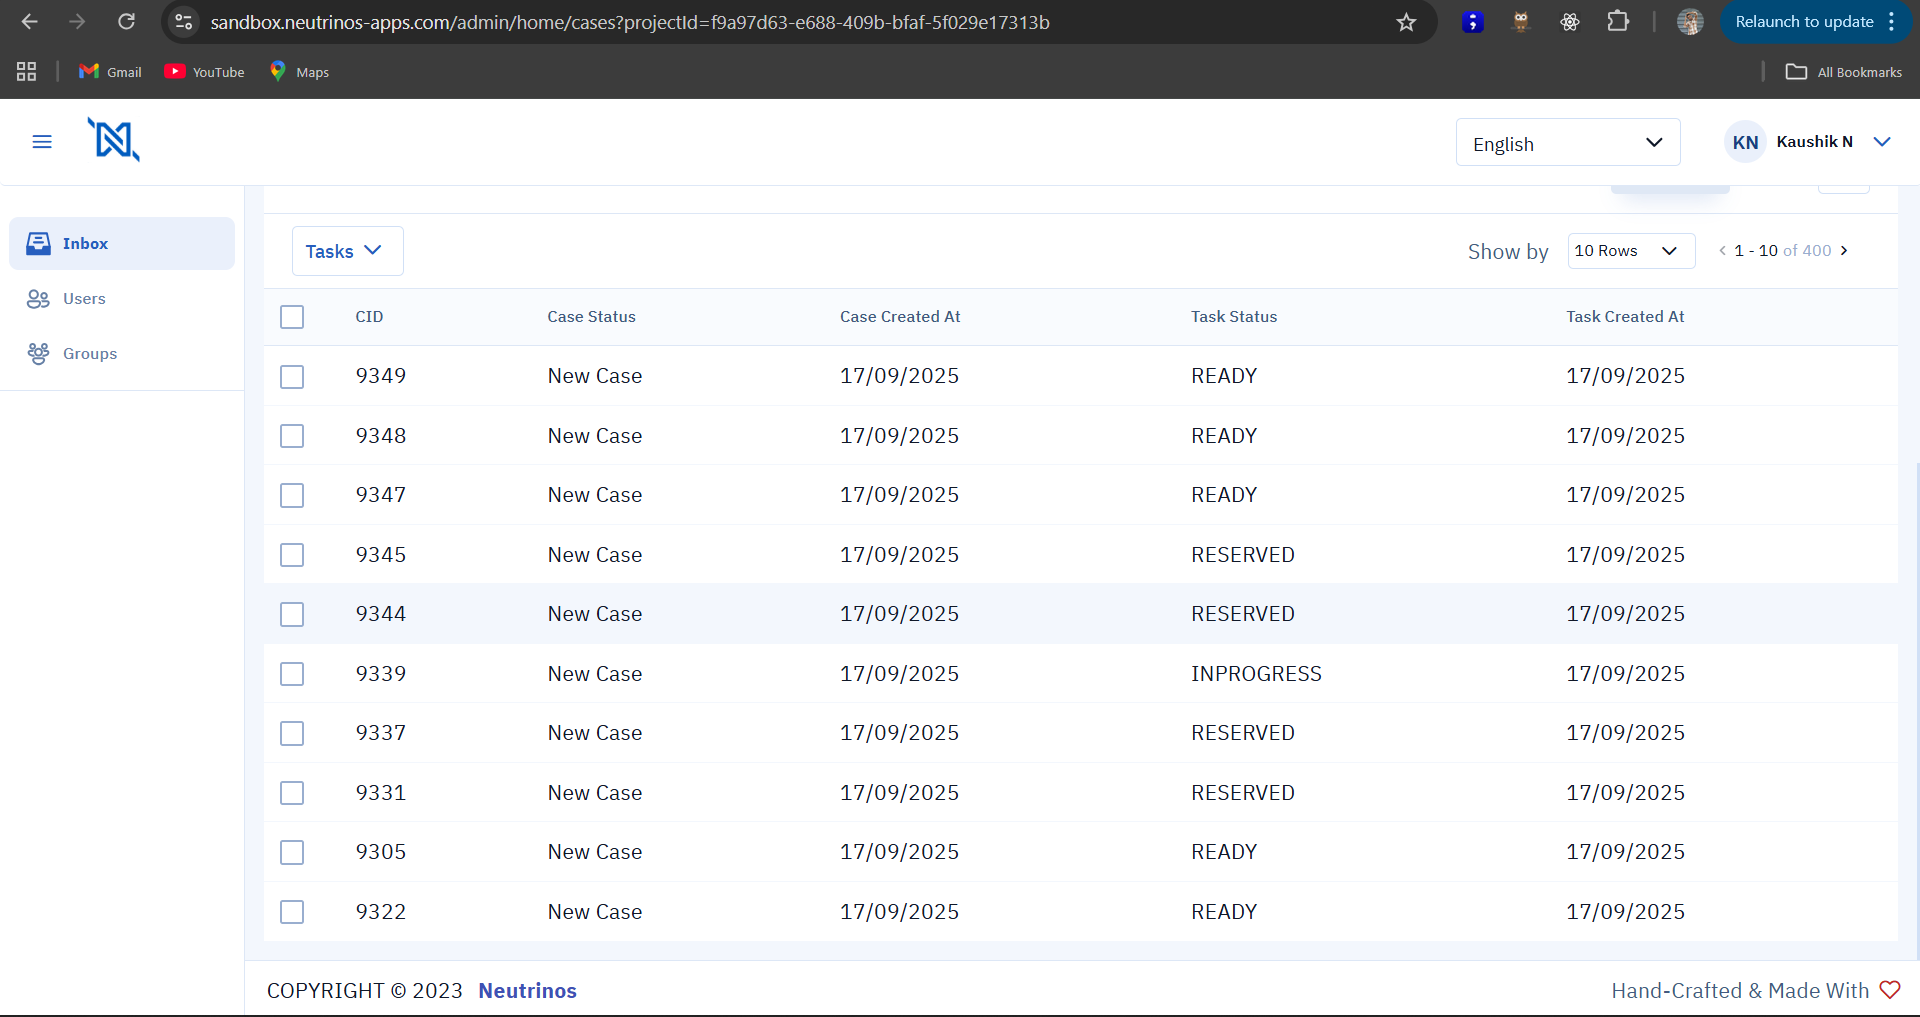Reload the page in browser
The width and height of the screenshot is (1920, 1017).
[x=126, y=22]
